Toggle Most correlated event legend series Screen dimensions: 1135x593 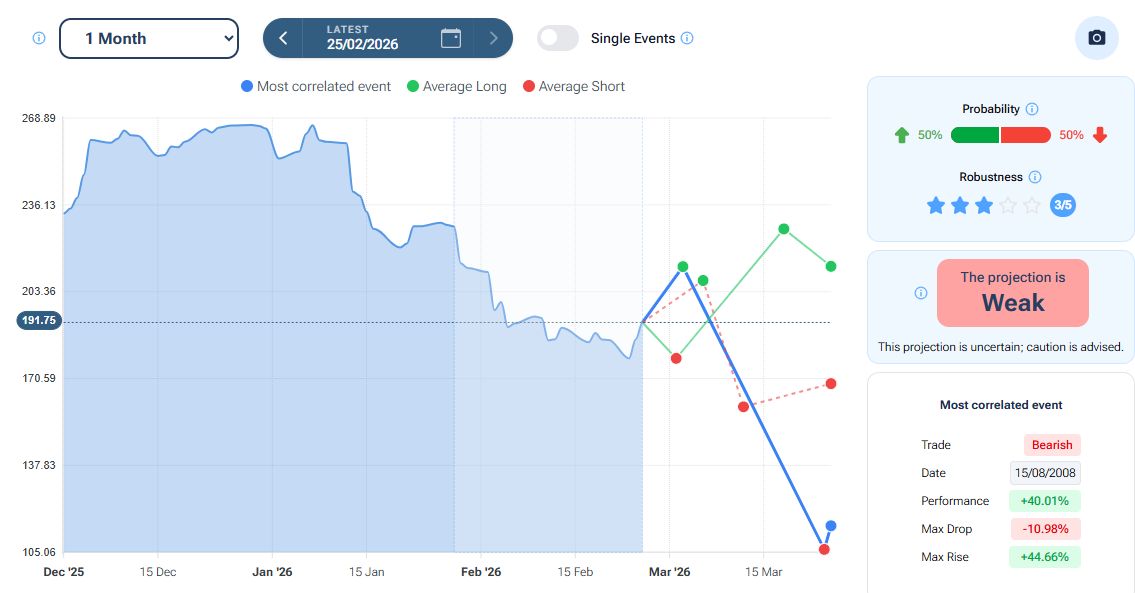coord(316,87)
